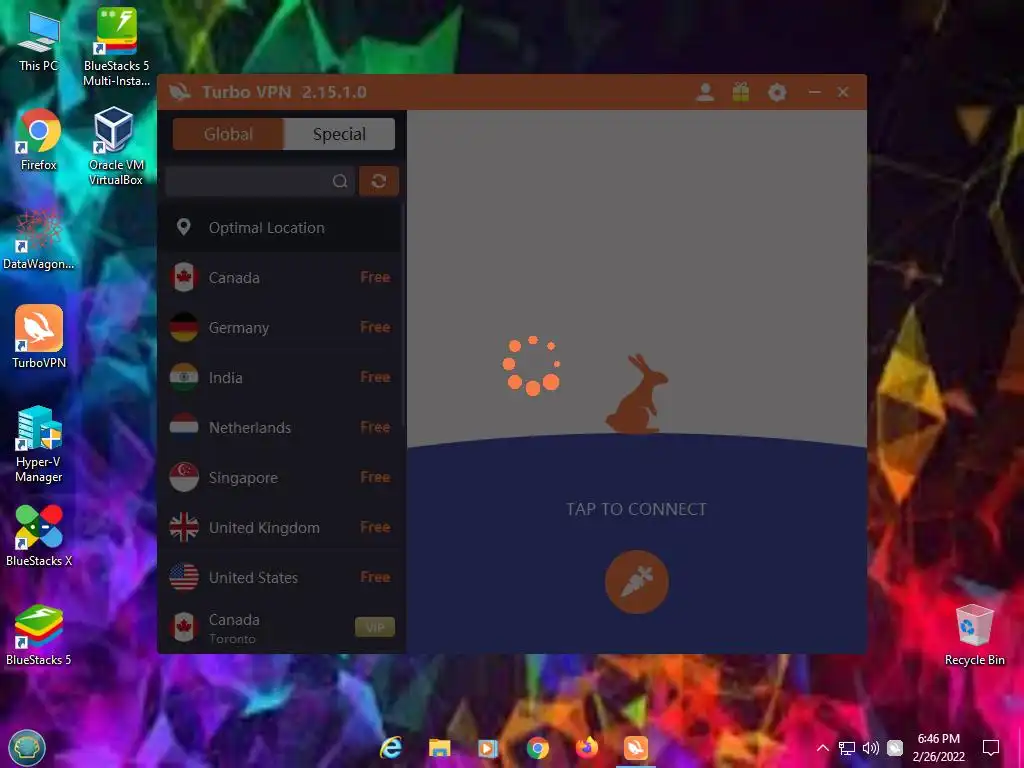Click the United States flag icon
Image resolution: width=1024 pixels, height=768 pixels.
click(x=184, y=577)
